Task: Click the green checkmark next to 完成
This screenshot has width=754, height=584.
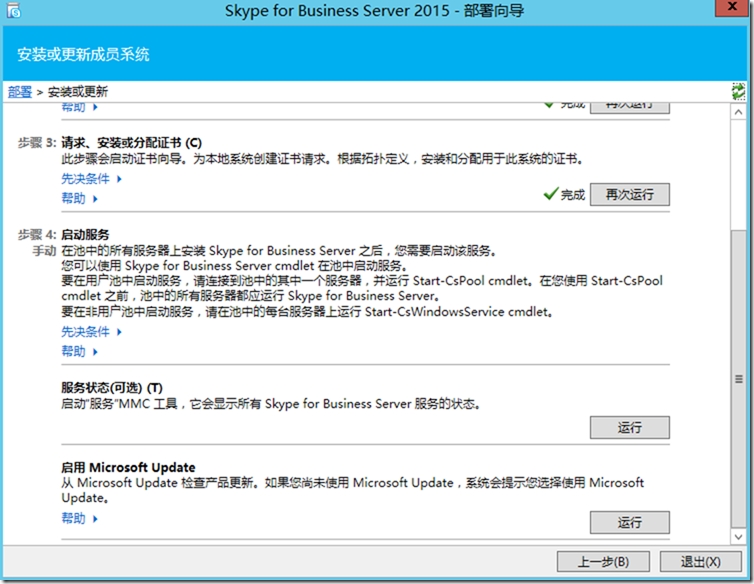Action: pos(550,194)
